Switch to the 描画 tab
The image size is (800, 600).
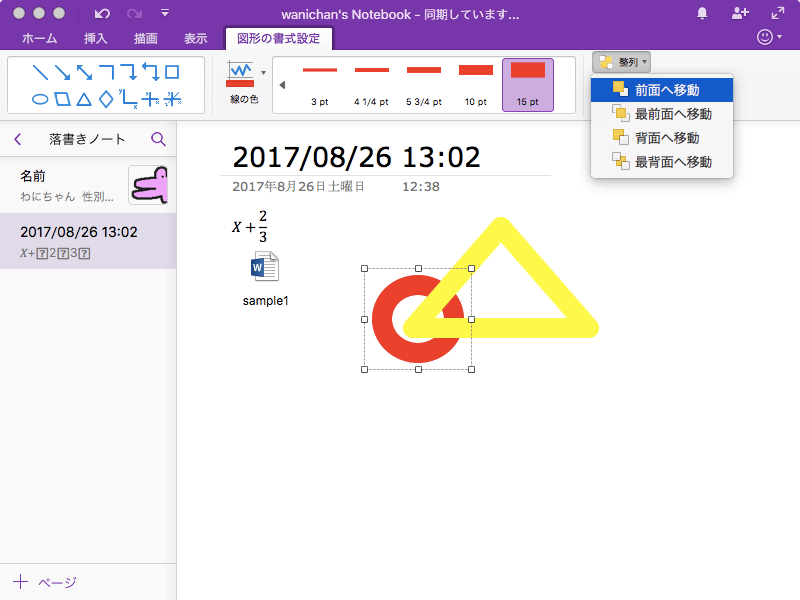pos(145,38)
